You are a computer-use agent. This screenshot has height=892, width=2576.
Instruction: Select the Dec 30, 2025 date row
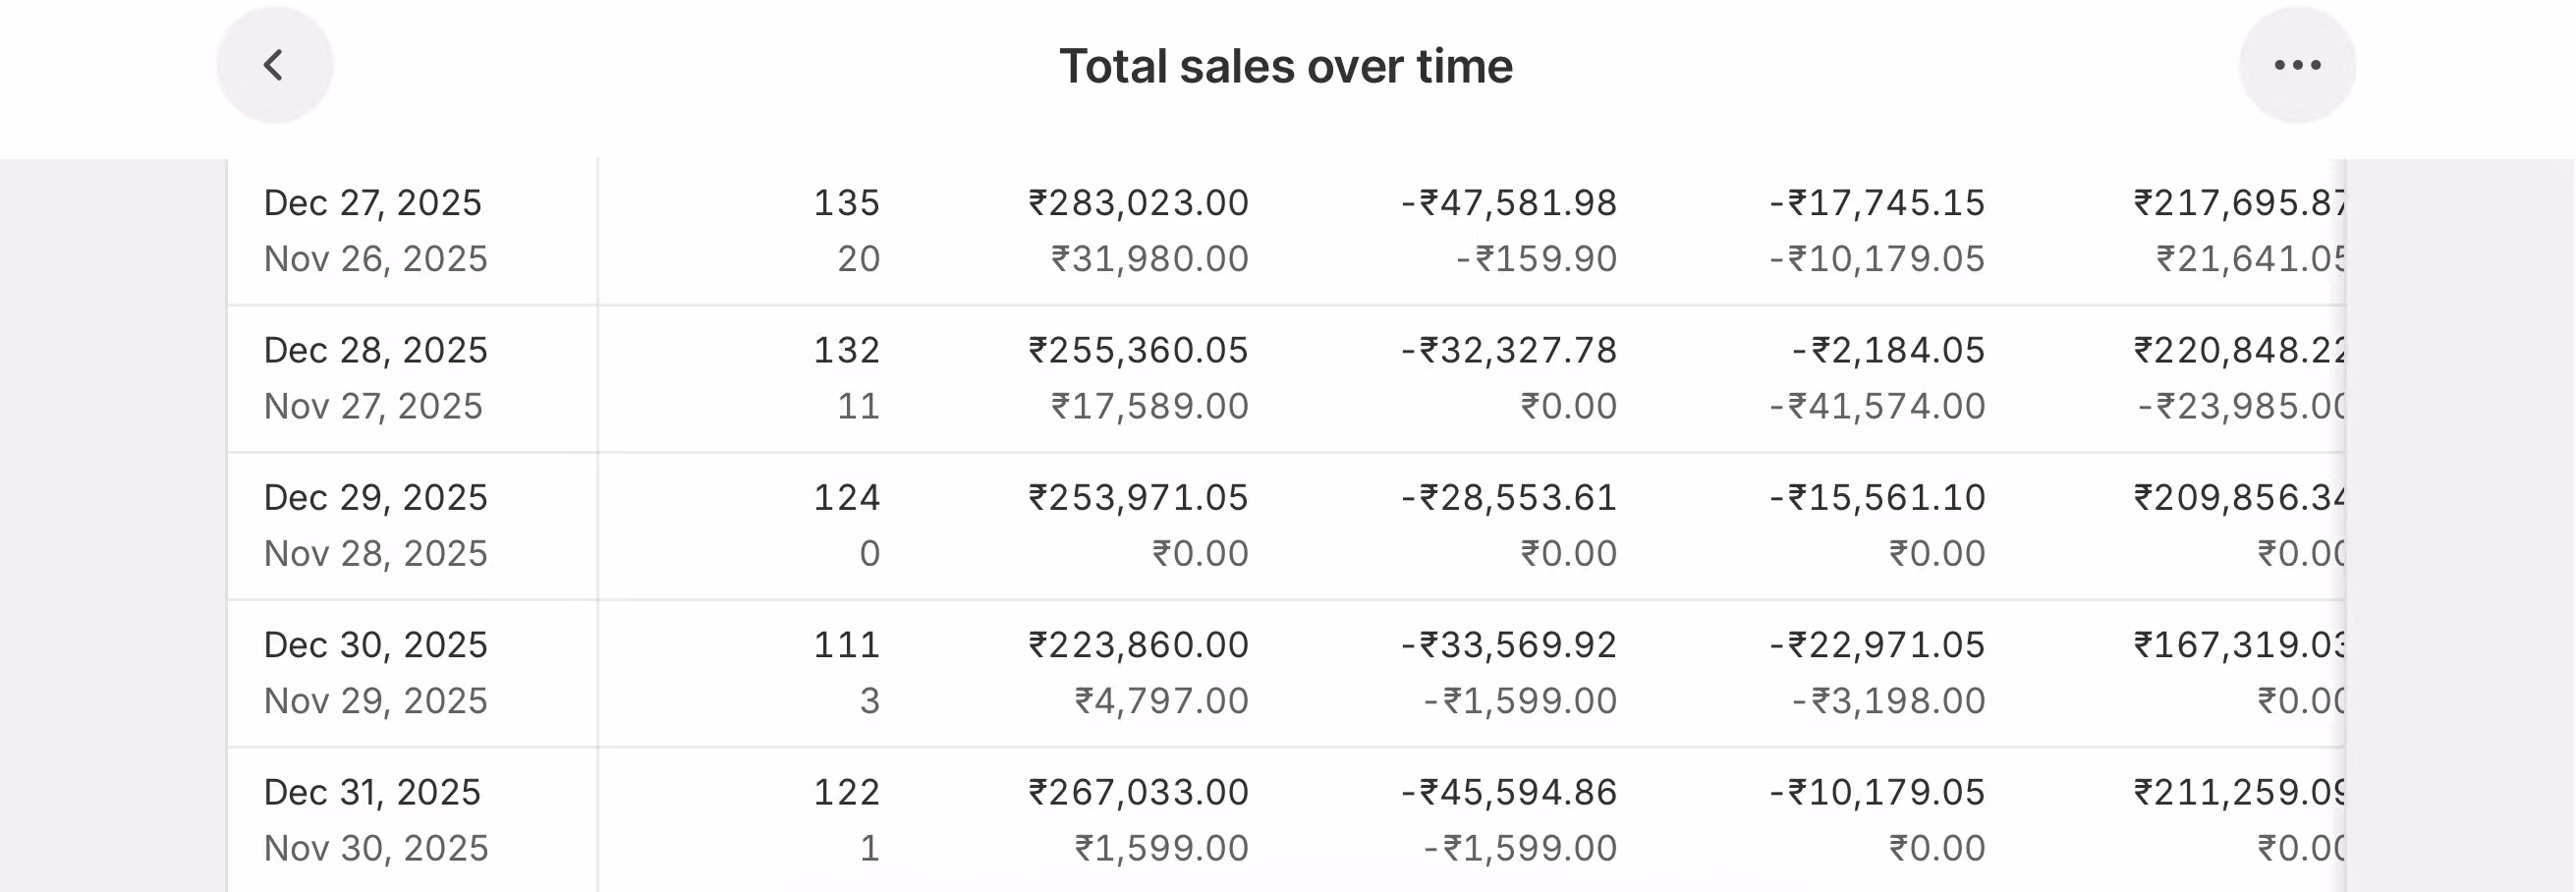[375, 645]
